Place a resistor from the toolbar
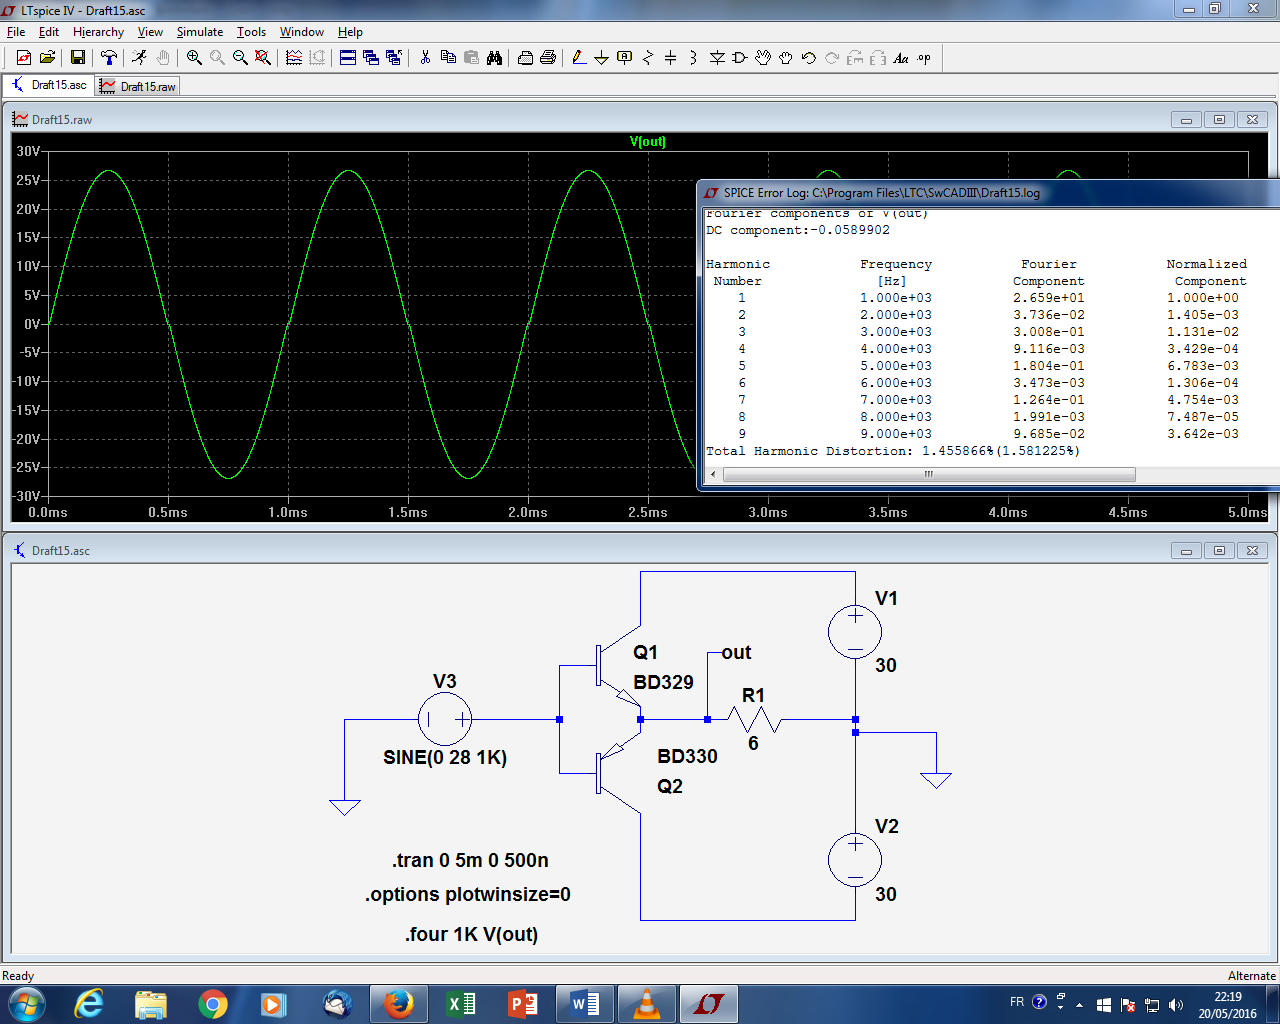 (648, 58)
